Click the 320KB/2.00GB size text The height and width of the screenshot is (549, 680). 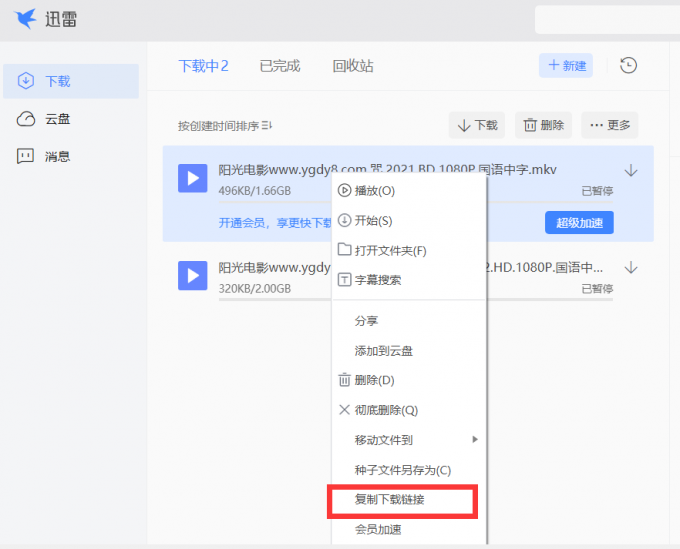(x=255, y=288)
